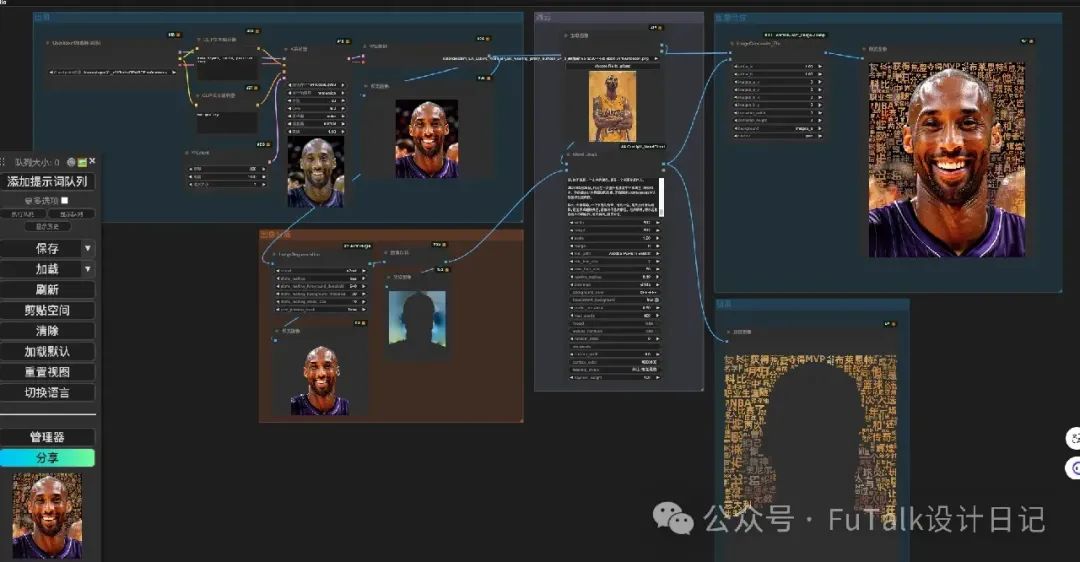Click the scrollbar of the word cloud text box

(x=661, y=197)
